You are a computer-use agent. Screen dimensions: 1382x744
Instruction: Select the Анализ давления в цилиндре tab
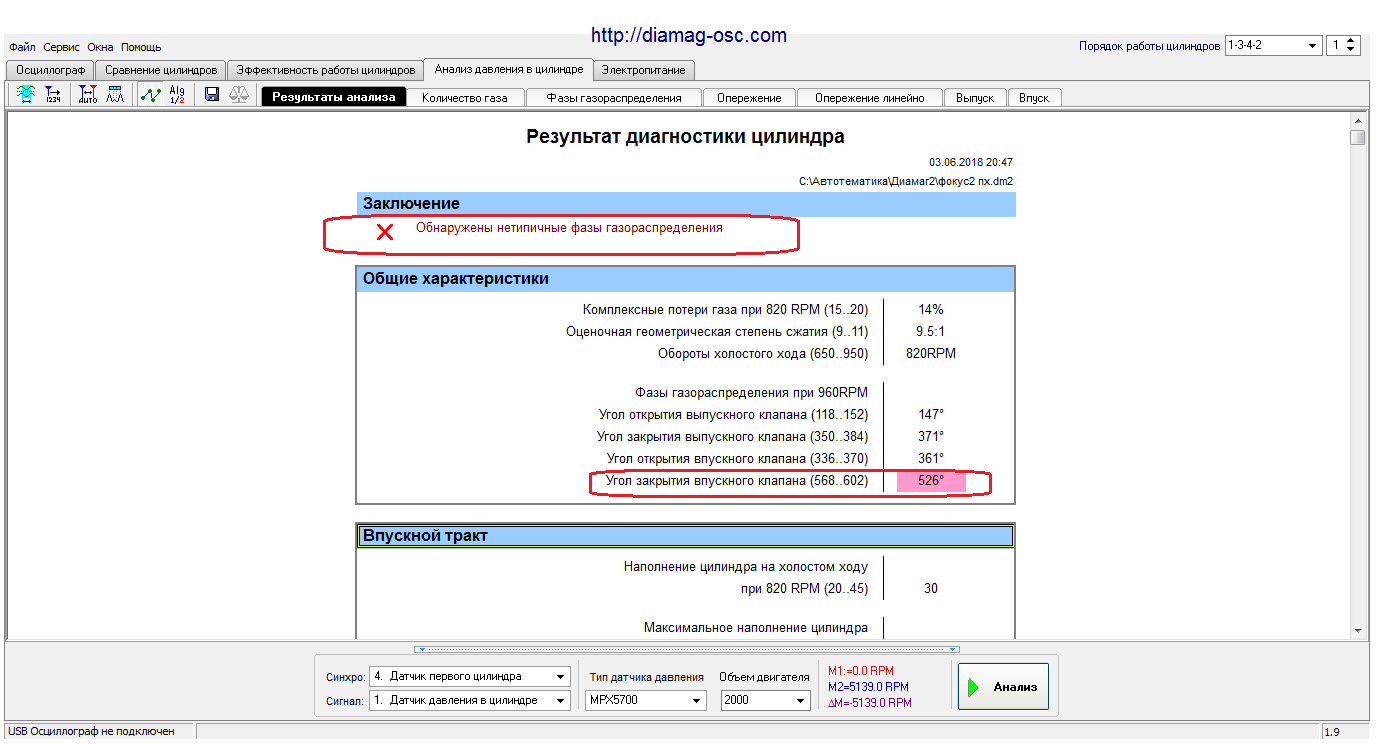point(509,69)
